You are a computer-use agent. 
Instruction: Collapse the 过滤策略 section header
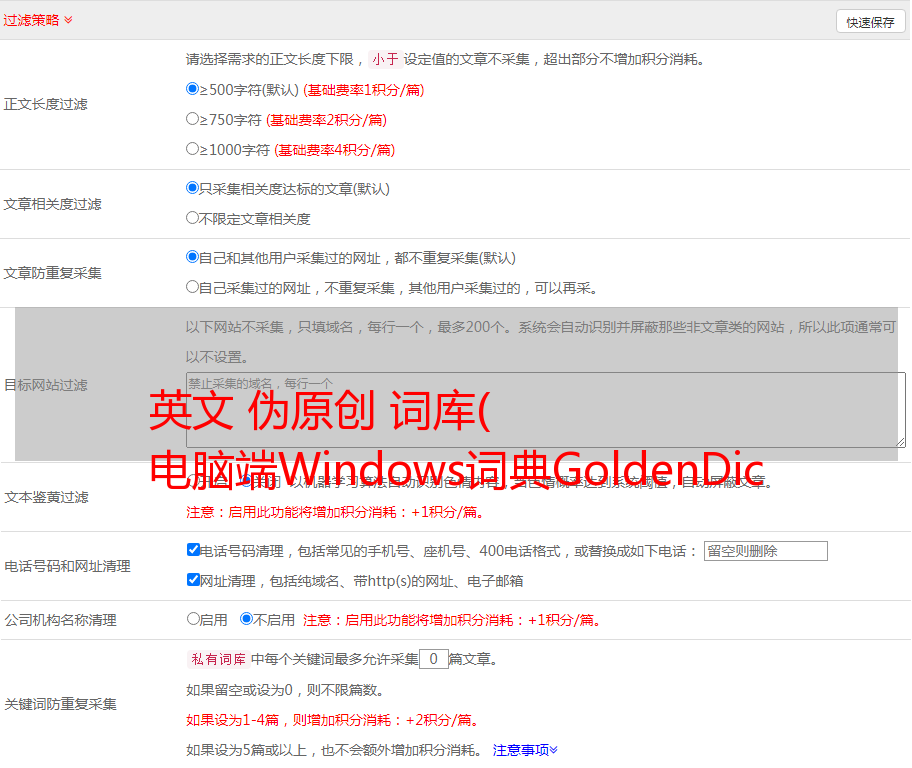tap(38, 20)
